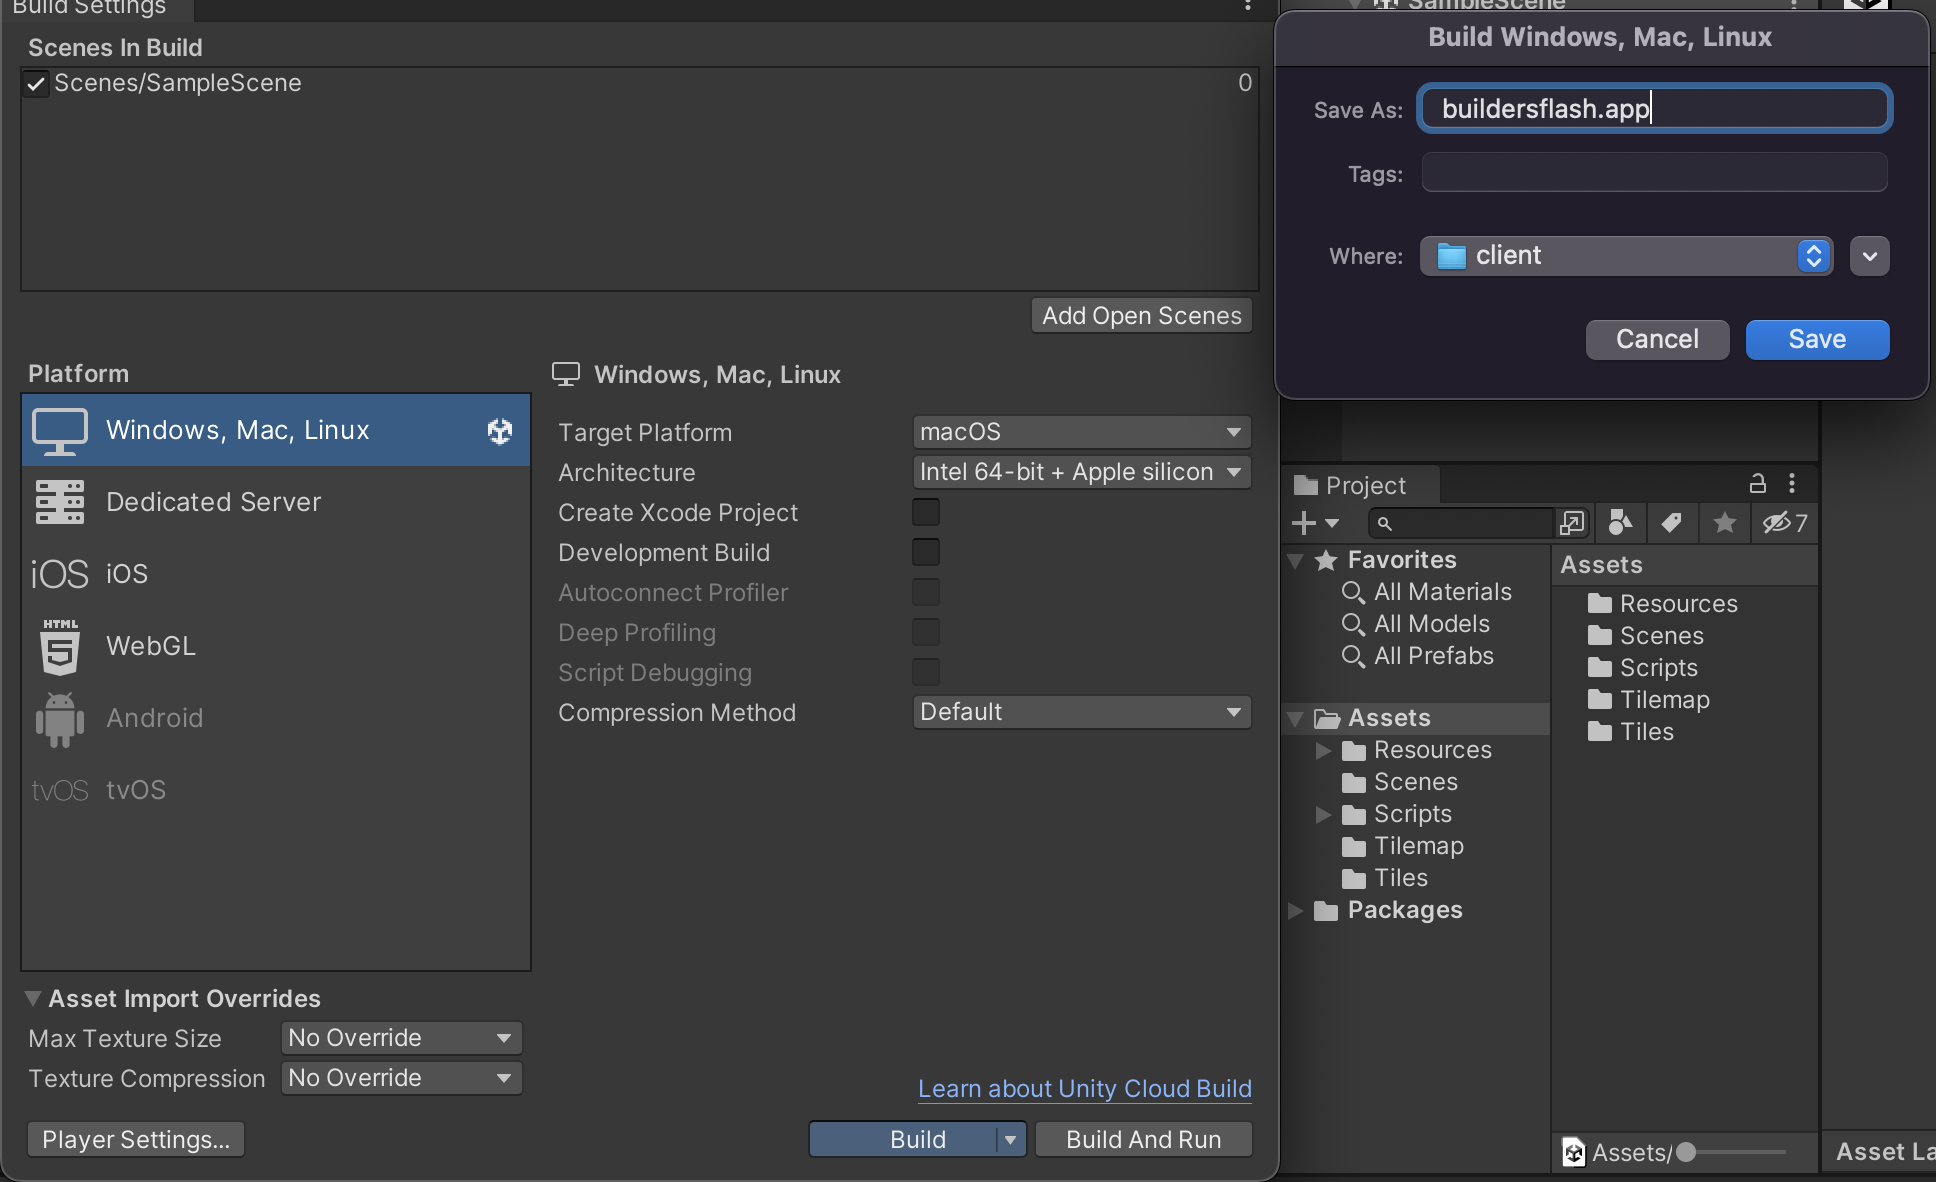Open the Project panel kebab menu
1936x1182 pixels.
pos(1792,484)
